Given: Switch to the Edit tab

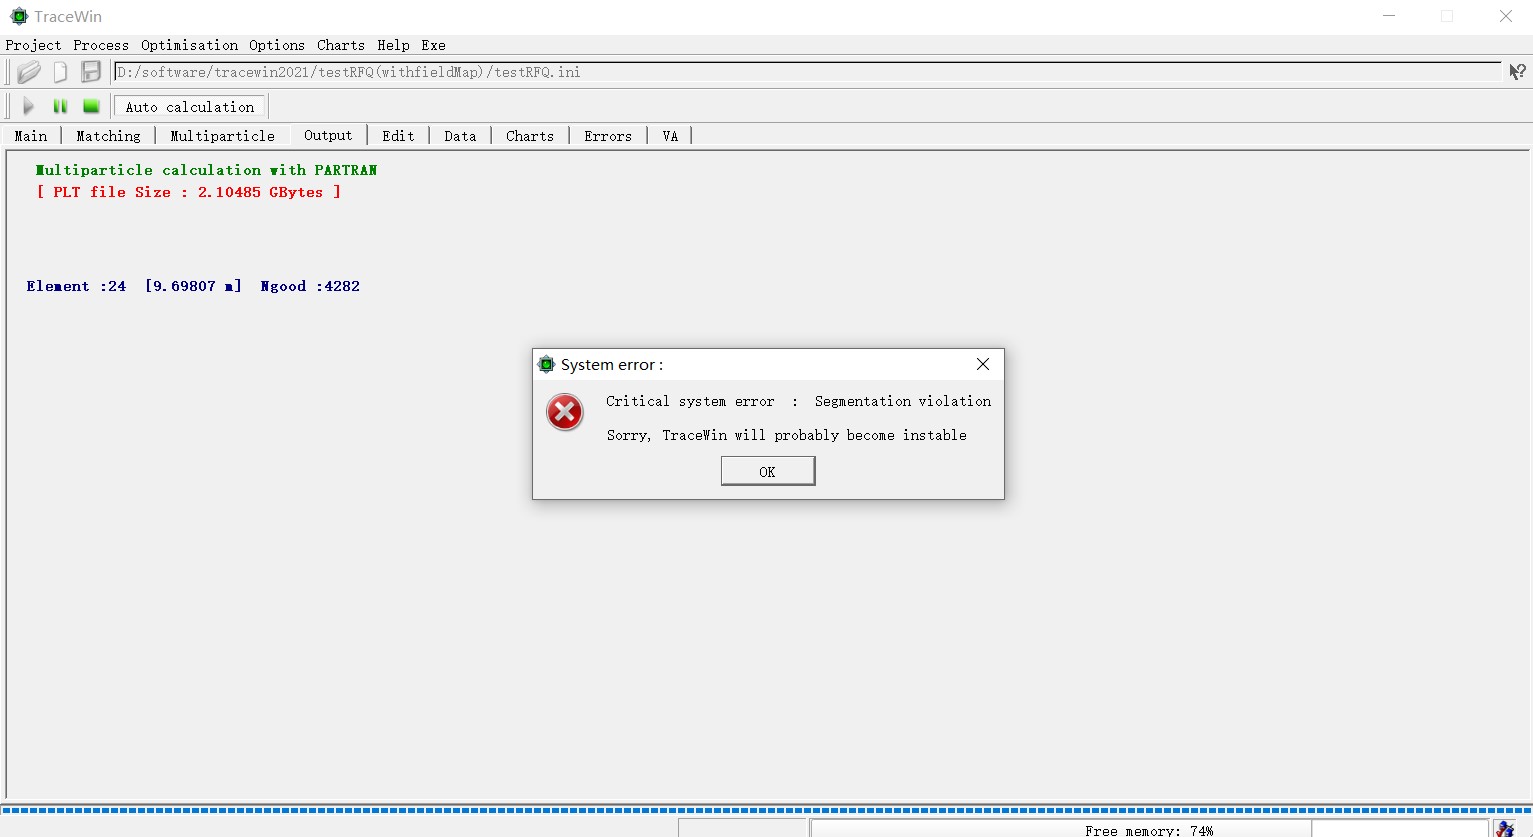Looking at the screenshot, I should point(398,136).
